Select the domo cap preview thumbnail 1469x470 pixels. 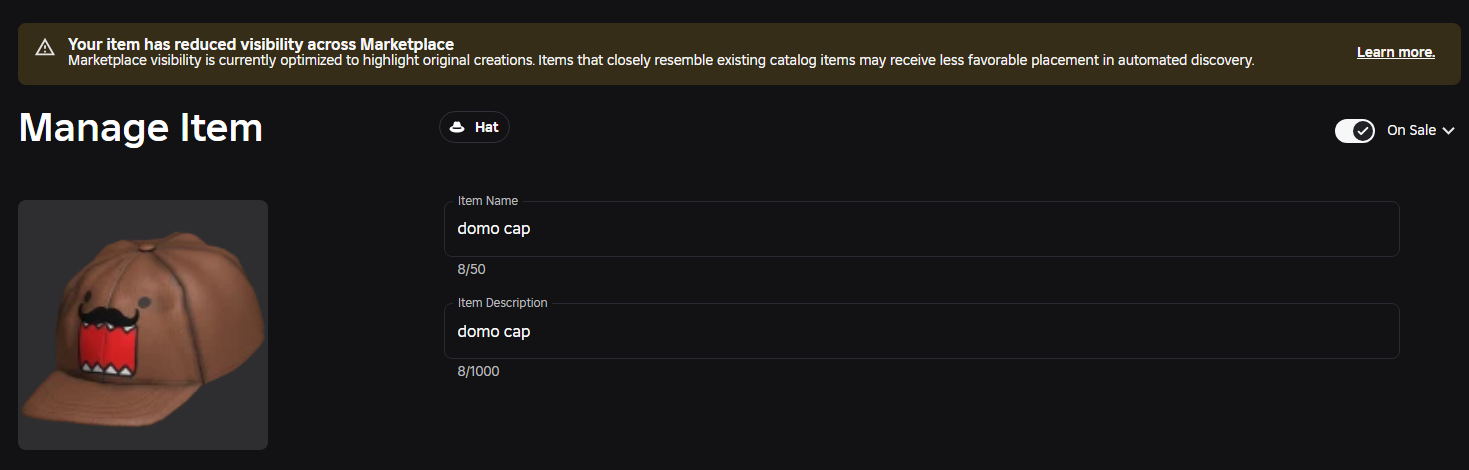[x=143, y=325]
